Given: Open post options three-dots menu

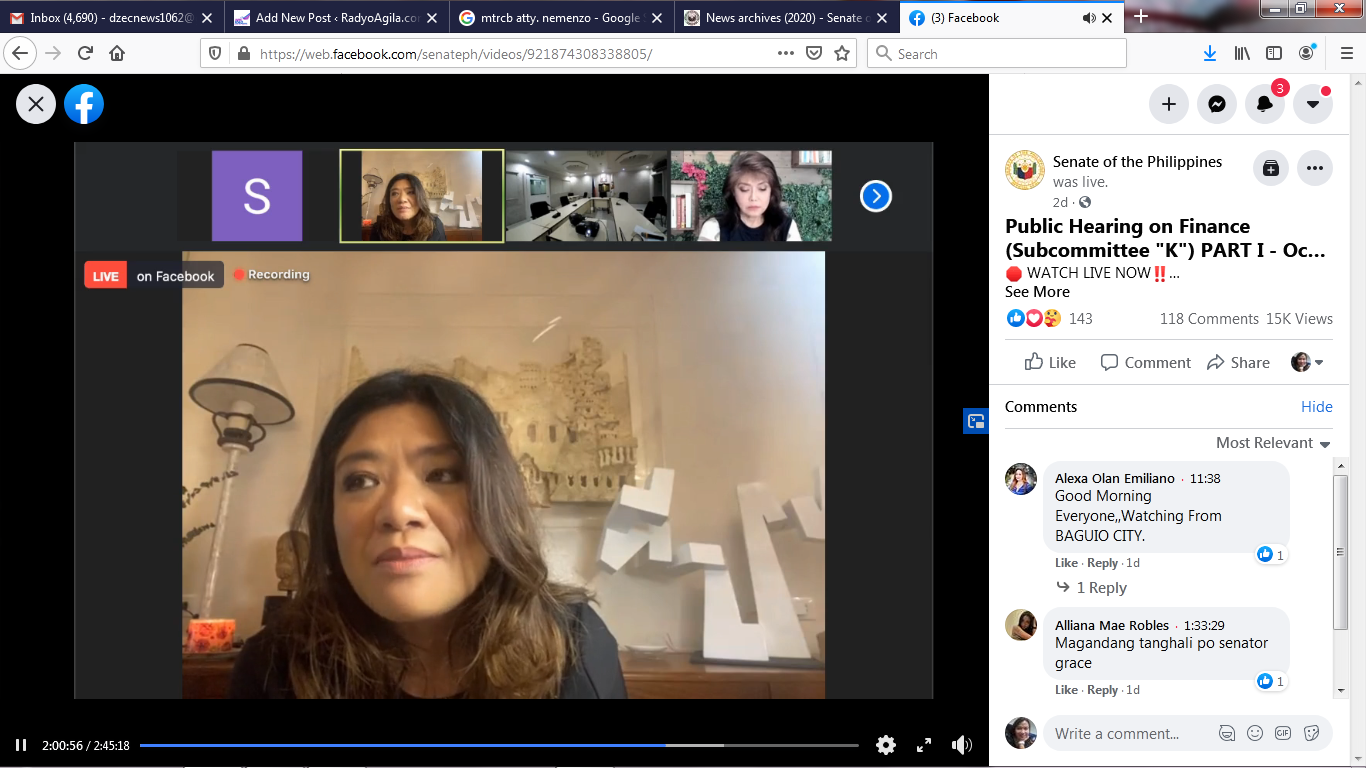Looking at the screenshot, I should pyautogui.click(x=1315, y=169).
